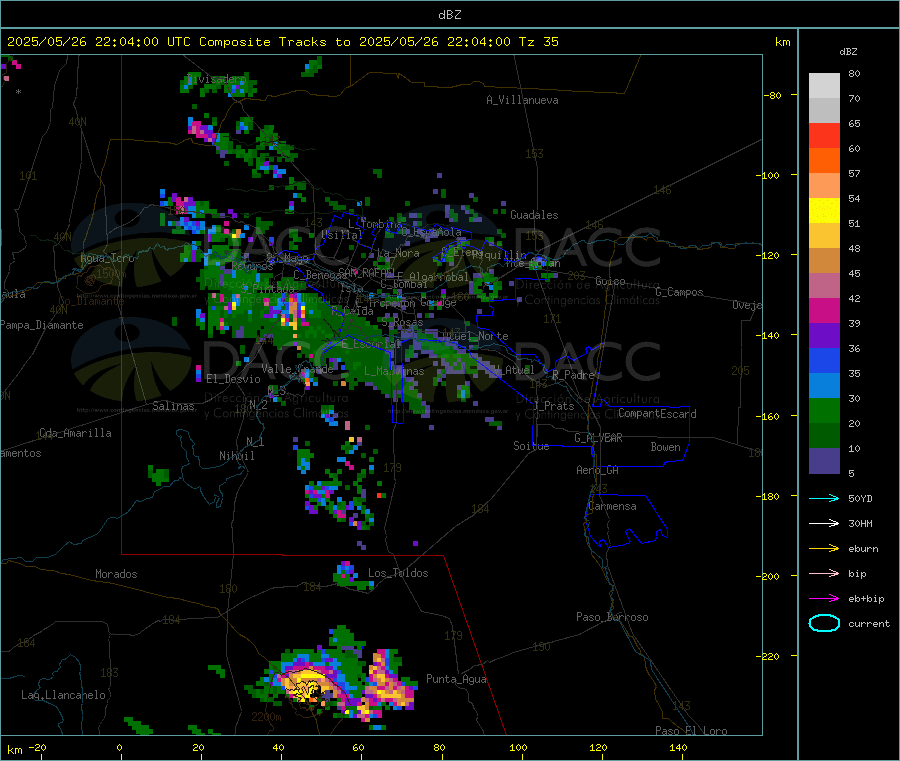Click the dBZ legend heading above the color scale

[x=848, y=52]
